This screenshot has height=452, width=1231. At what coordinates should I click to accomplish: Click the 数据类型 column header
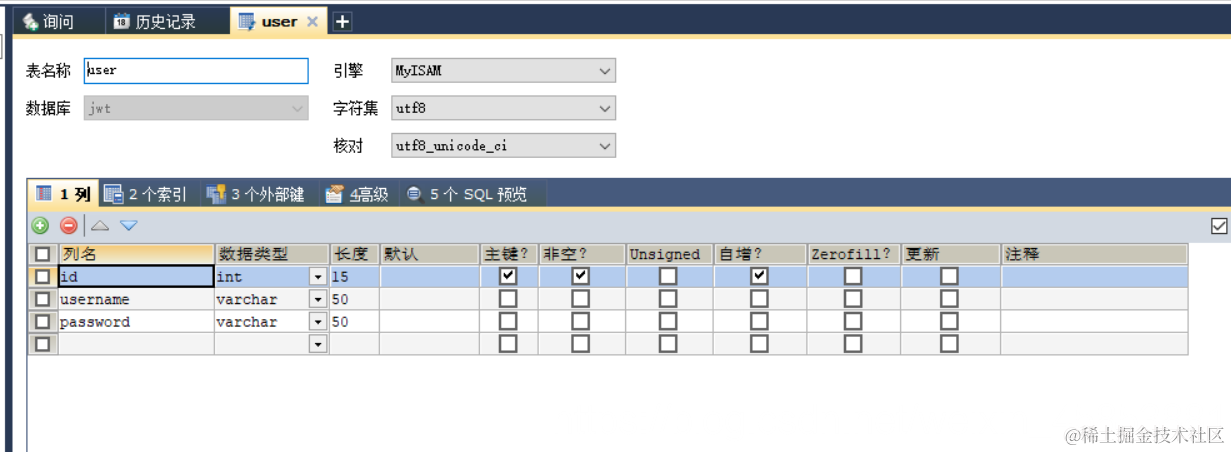click(271, 254)
